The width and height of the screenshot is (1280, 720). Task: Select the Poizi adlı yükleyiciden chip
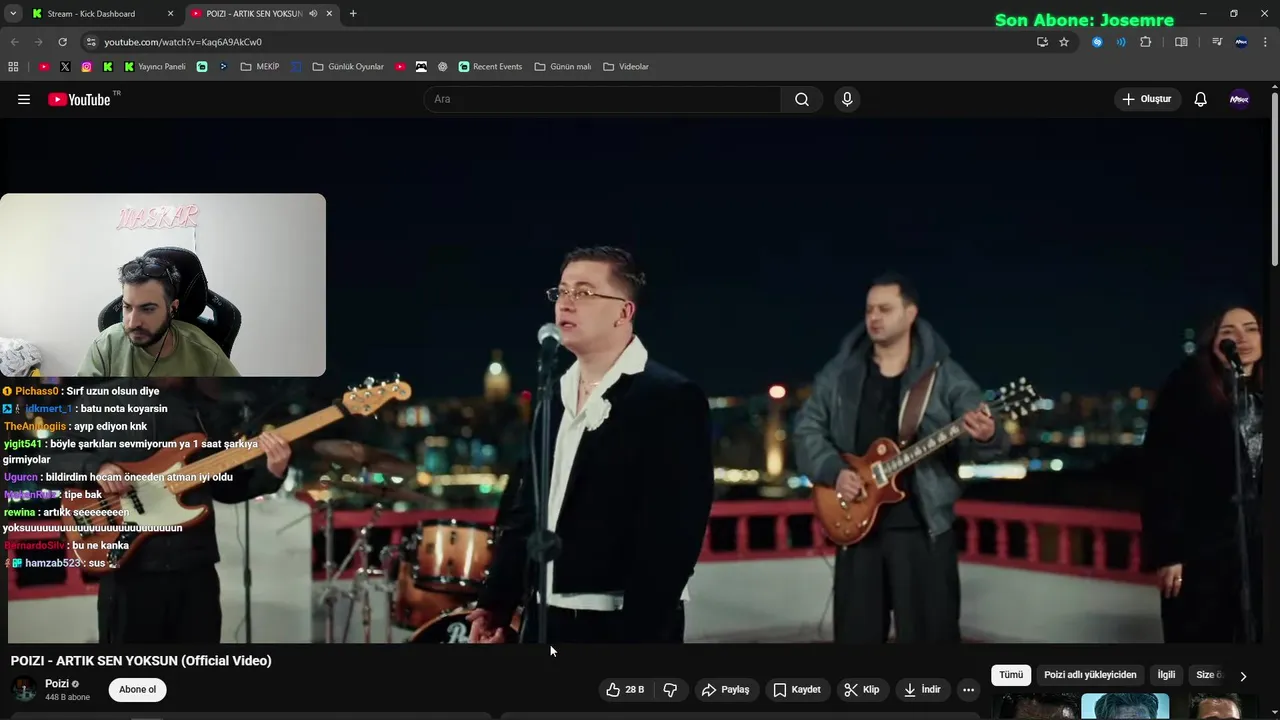1090,675
